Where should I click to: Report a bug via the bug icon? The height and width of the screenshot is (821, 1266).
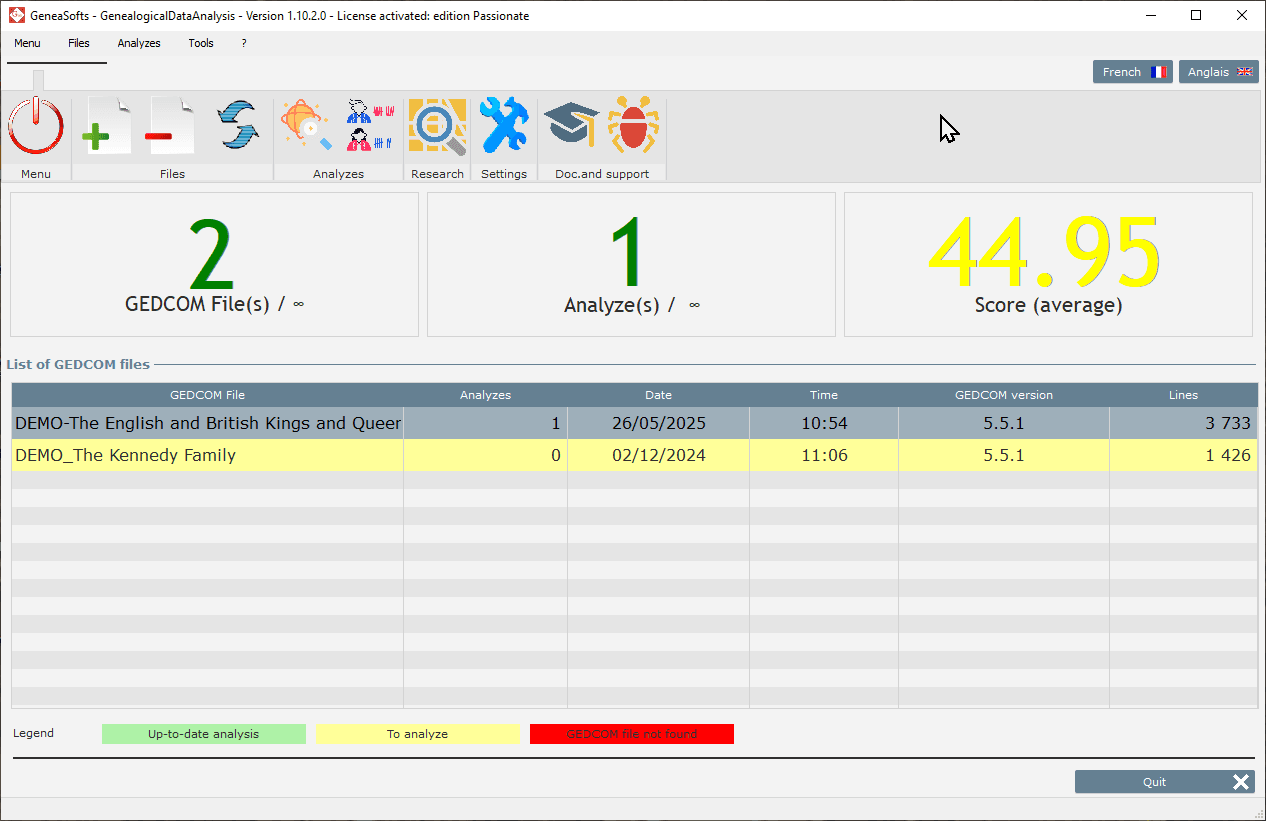[634, 126]
